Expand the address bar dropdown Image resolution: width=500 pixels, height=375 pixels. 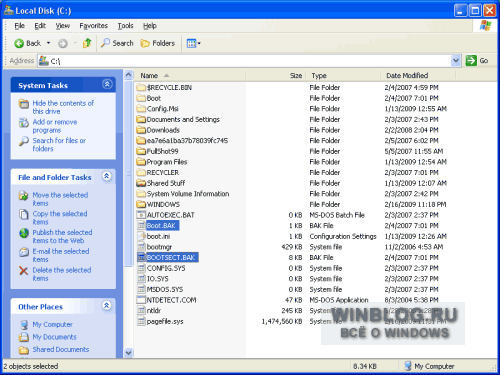click(x=456, y=61)
